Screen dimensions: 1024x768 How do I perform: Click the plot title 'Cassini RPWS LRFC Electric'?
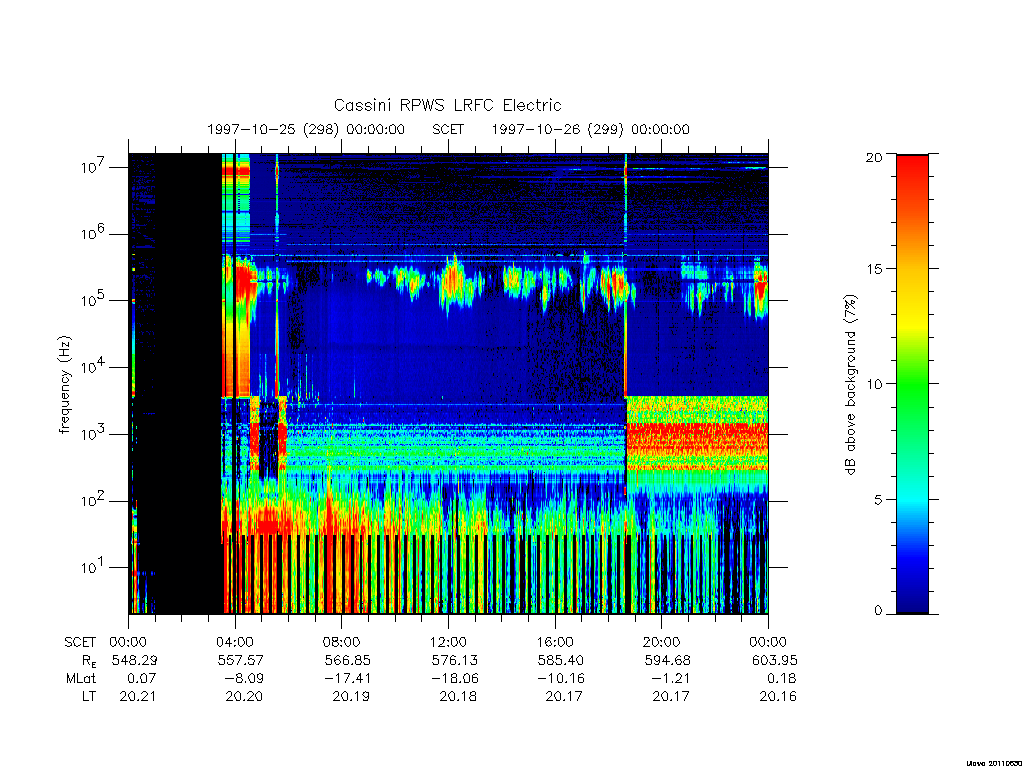coord(447,105)
